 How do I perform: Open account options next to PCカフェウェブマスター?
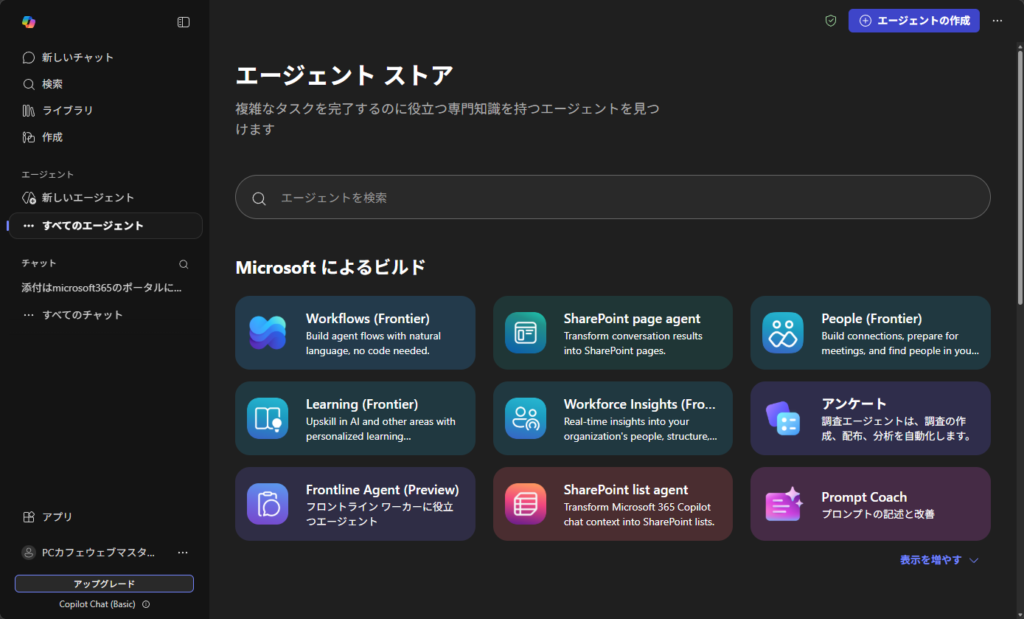click(183, 552)
